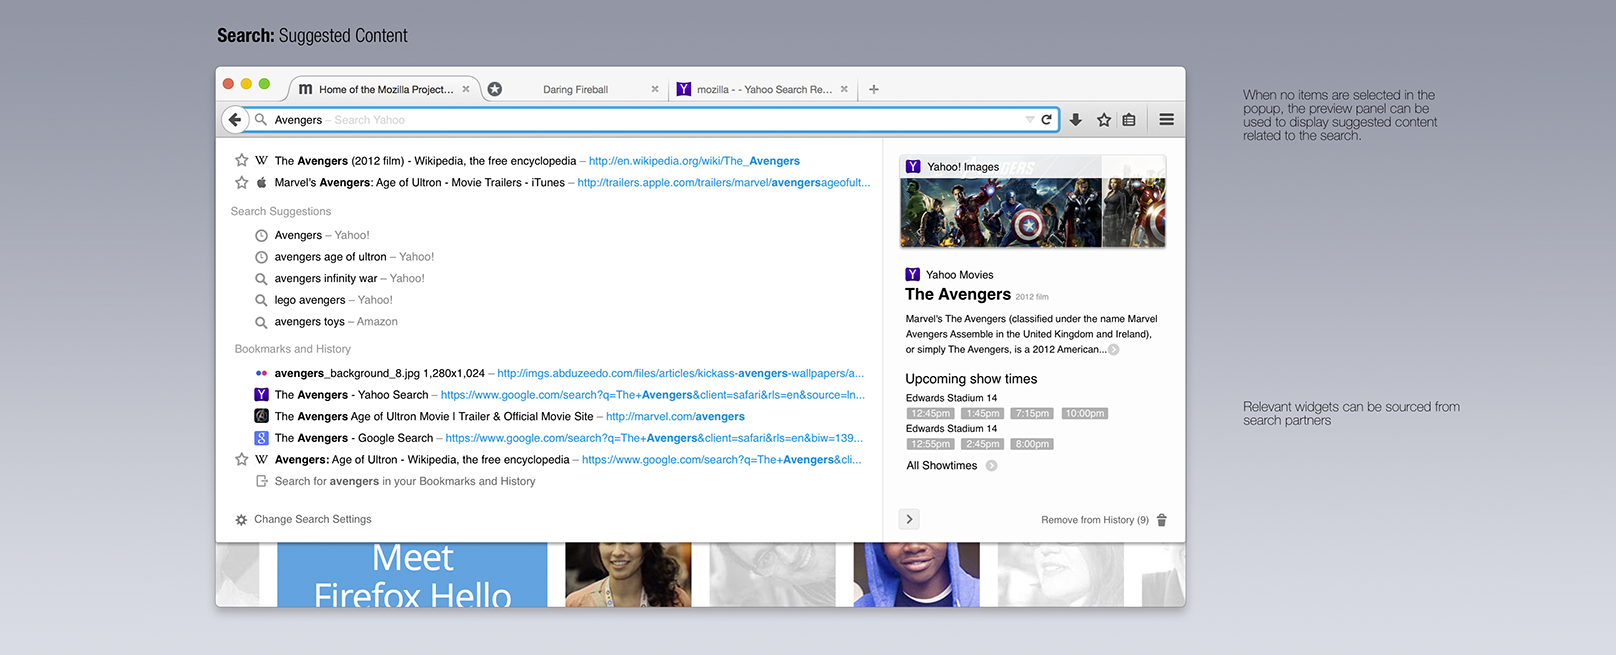Select the 12:45pm showtime

click(930, 413)
